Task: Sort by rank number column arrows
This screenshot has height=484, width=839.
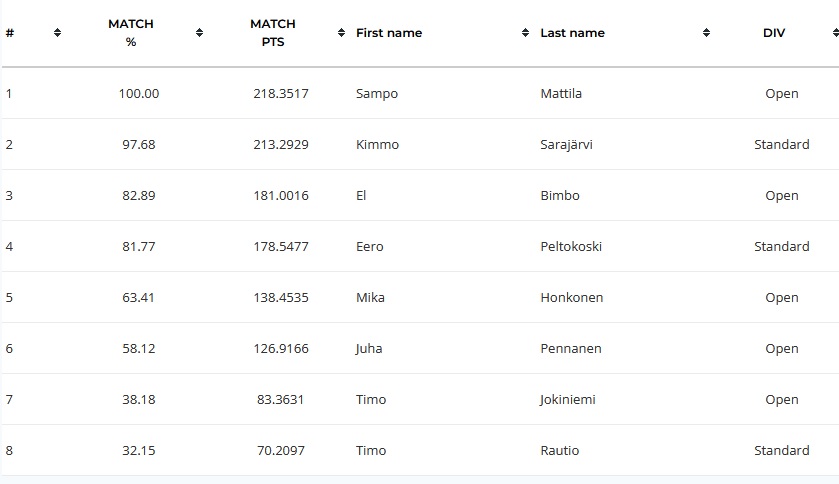Action: click(x=57, y=33)
